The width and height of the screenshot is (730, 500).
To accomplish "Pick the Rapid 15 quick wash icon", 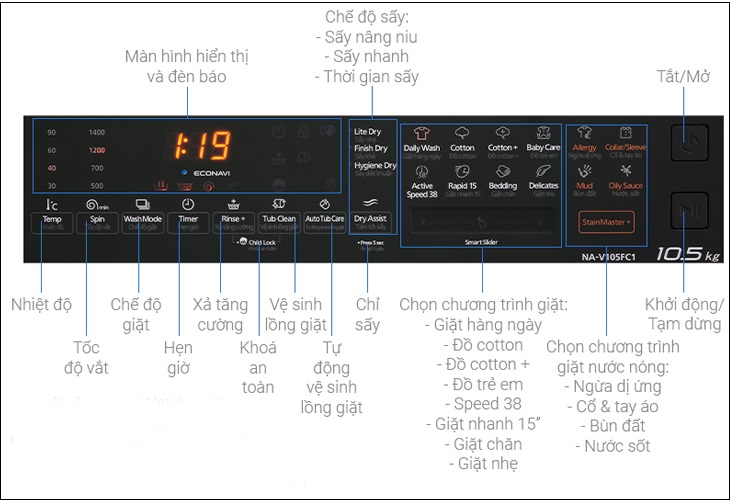I will [462, 172].
